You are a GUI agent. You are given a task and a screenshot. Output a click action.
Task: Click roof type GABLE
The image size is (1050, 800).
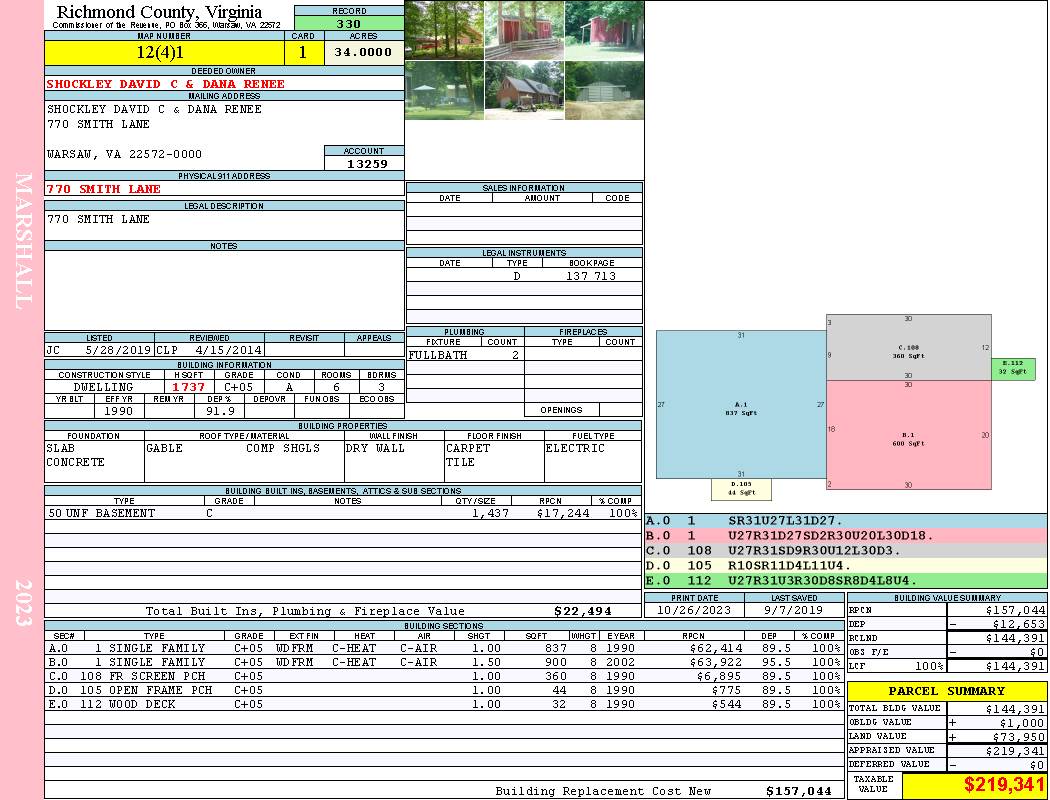tap(164, 448)
